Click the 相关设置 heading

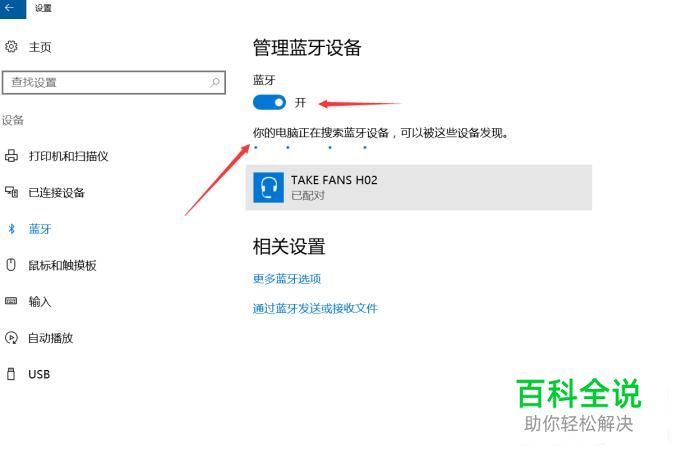tap(289, 246)
